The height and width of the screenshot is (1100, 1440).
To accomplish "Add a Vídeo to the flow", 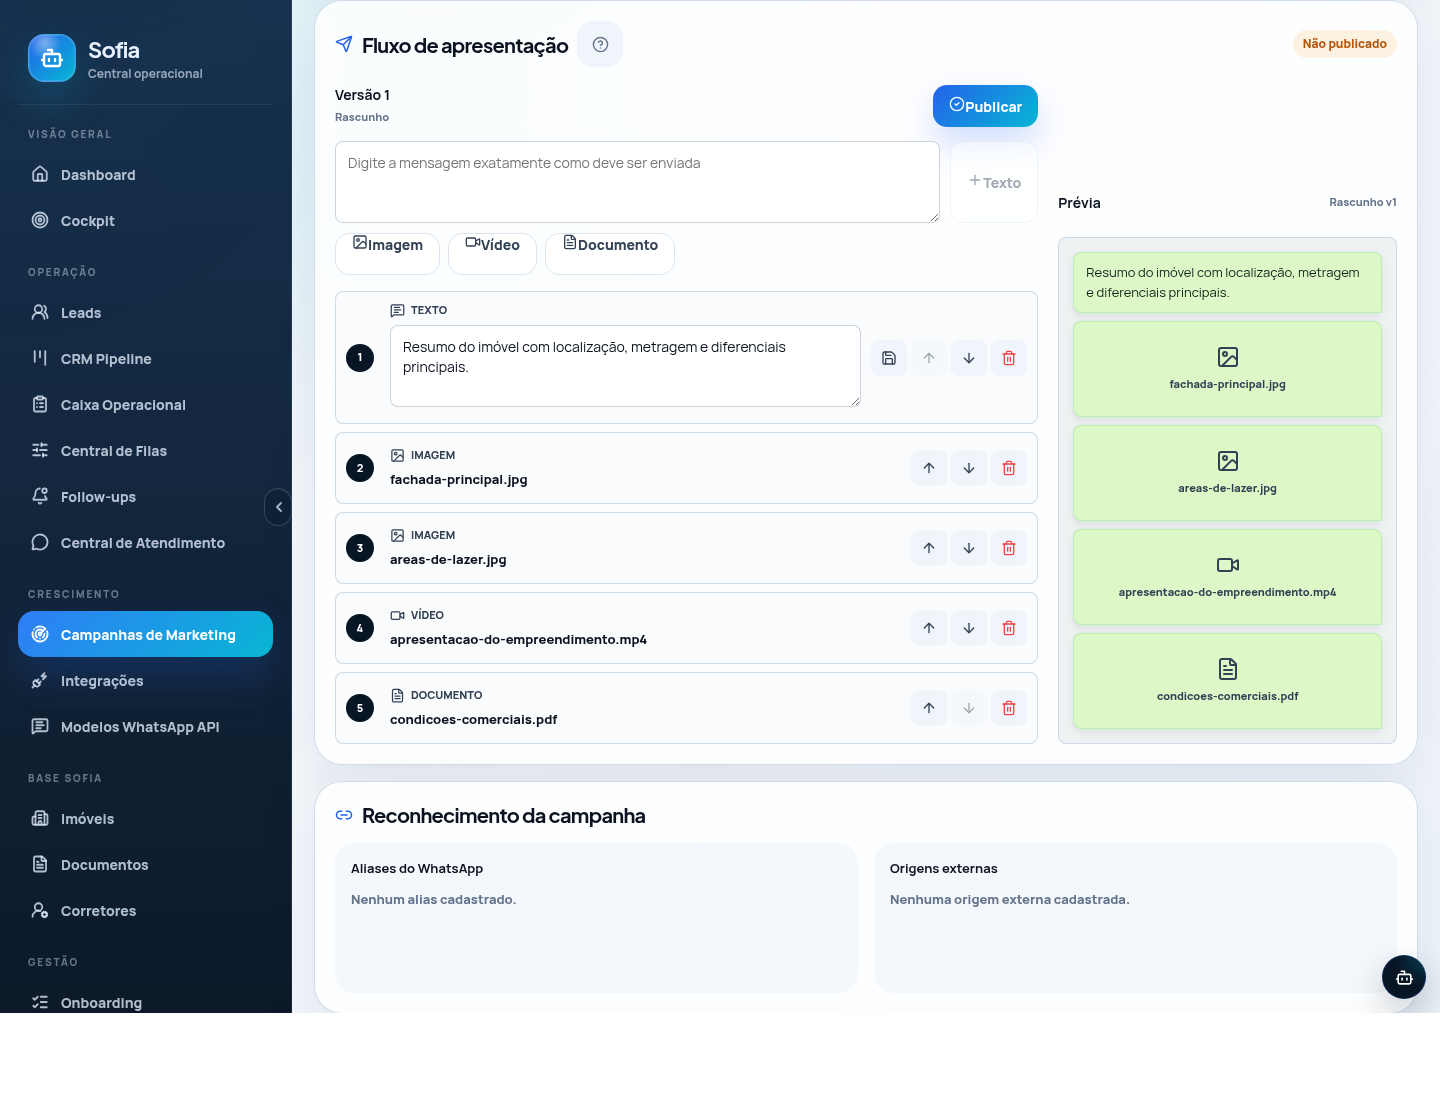I will pyautogui.click(x=492, y=253).
